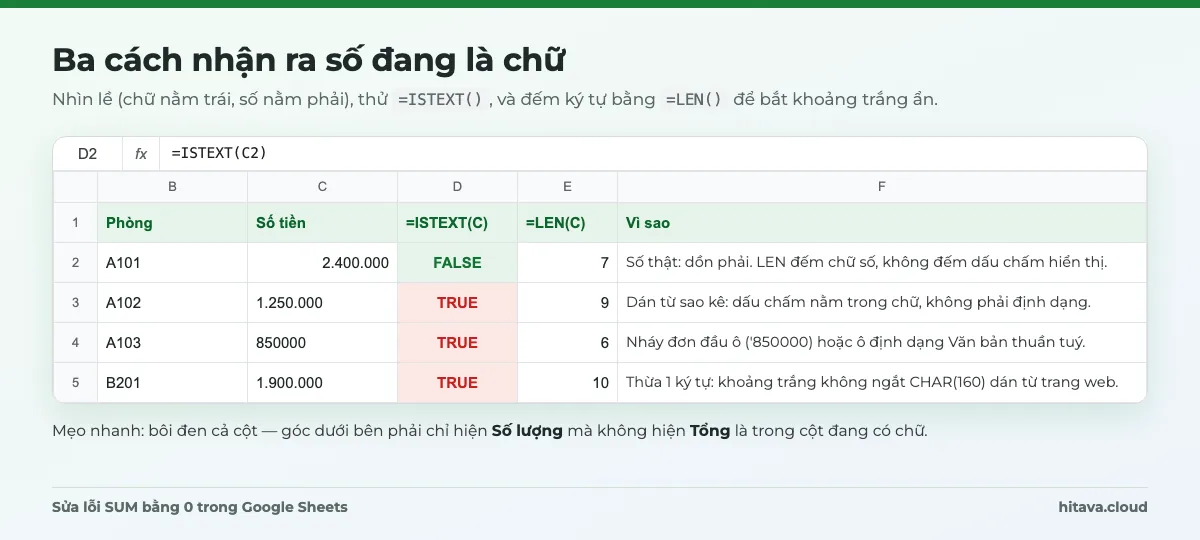Select the amount cell 850000

(x=323, y=343)
